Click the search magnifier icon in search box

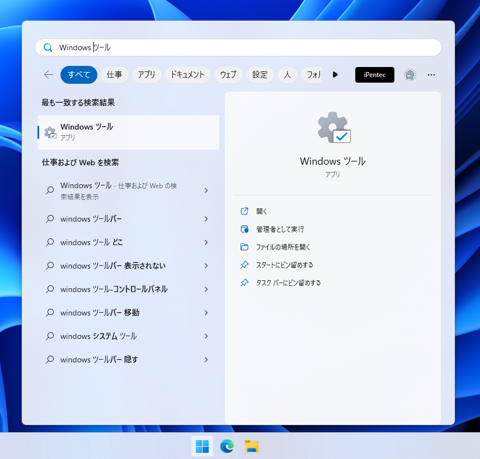tap(48, 48)
